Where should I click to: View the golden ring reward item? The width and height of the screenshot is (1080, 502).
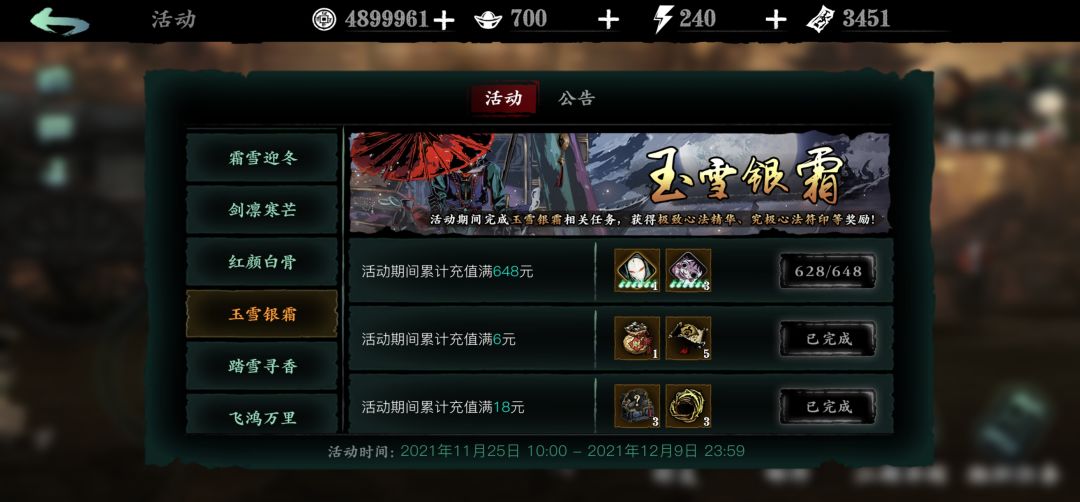coord(688,406)
